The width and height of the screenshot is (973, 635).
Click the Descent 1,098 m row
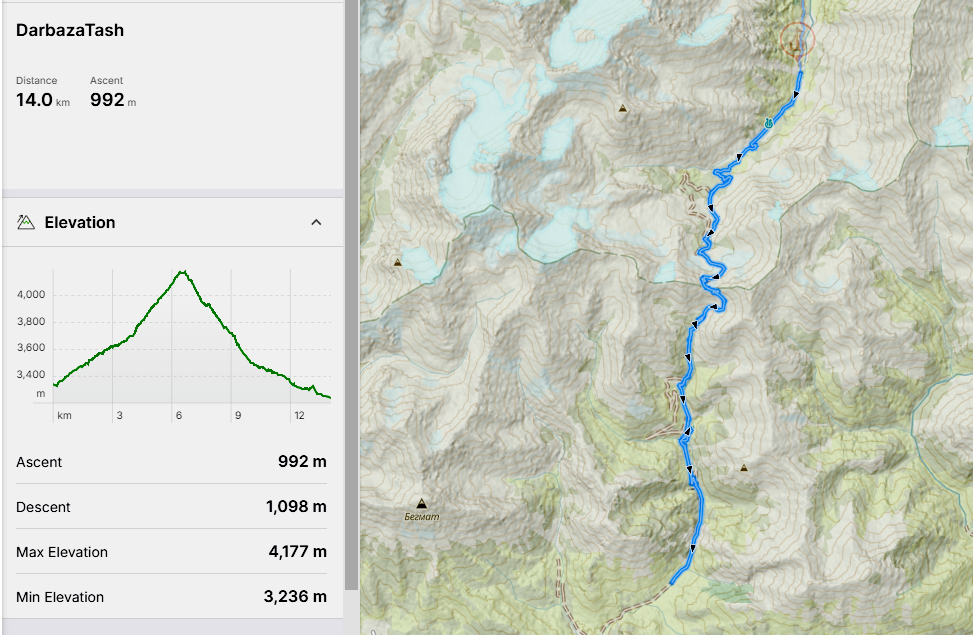pyautogui.click(x=172, y=507)
